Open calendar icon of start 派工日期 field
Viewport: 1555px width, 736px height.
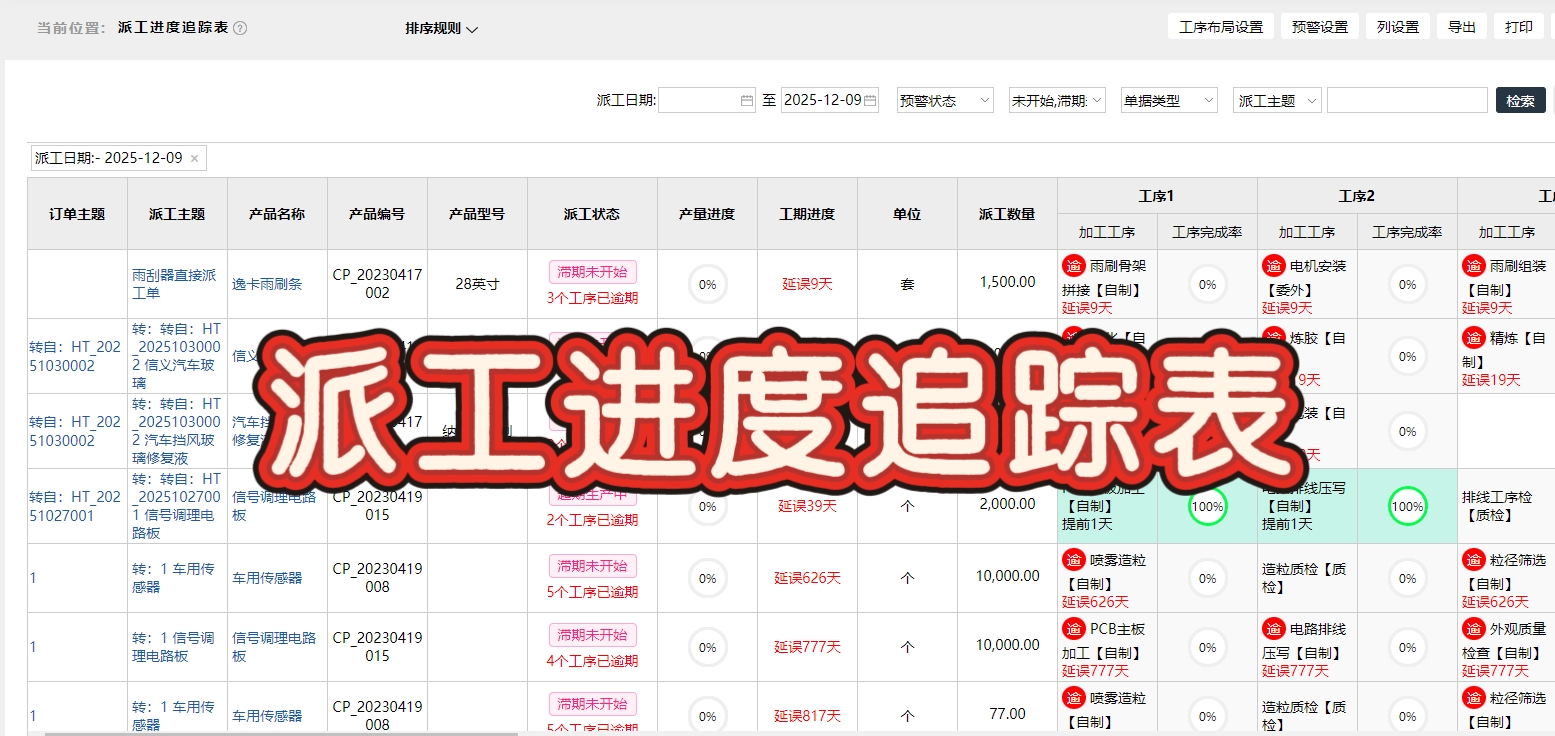coord(746,100)
